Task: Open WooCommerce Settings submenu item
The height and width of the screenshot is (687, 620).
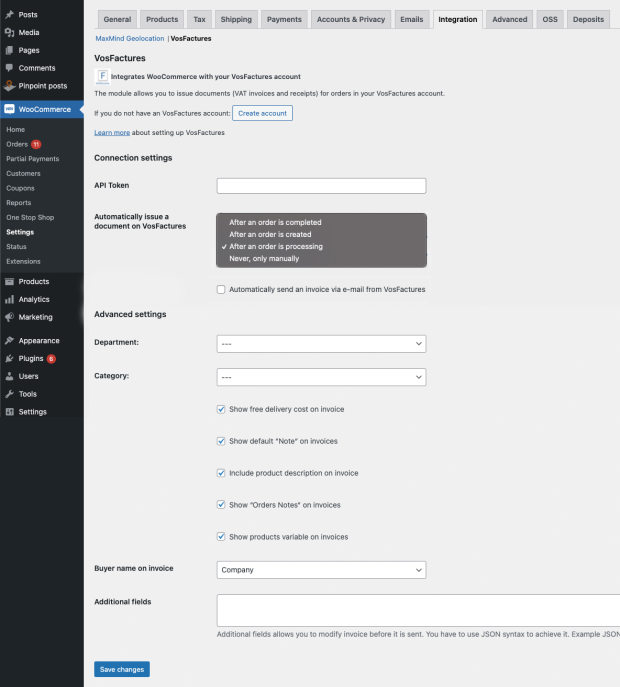Action: pos(20,232)
